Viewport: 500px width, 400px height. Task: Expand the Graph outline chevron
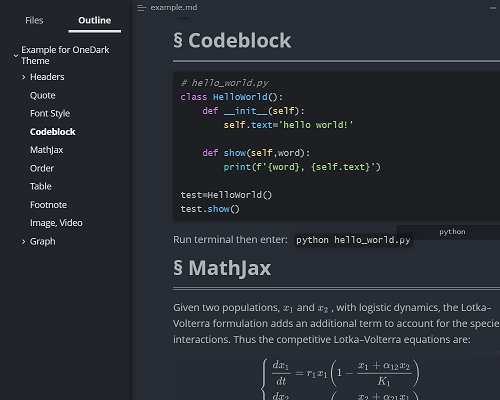(23, 242)
